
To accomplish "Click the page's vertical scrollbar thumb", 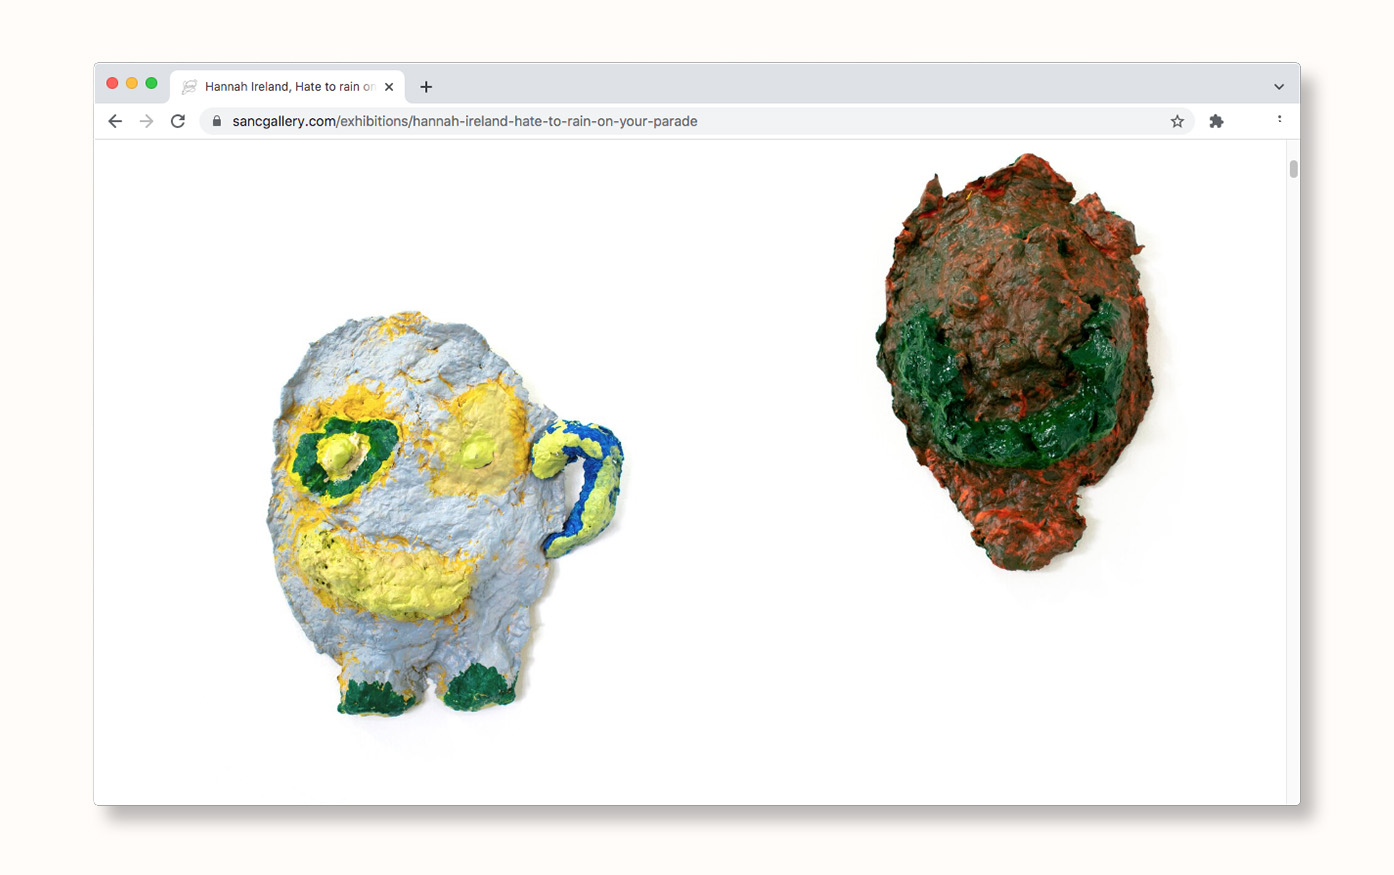I will tap(1293, 169).
